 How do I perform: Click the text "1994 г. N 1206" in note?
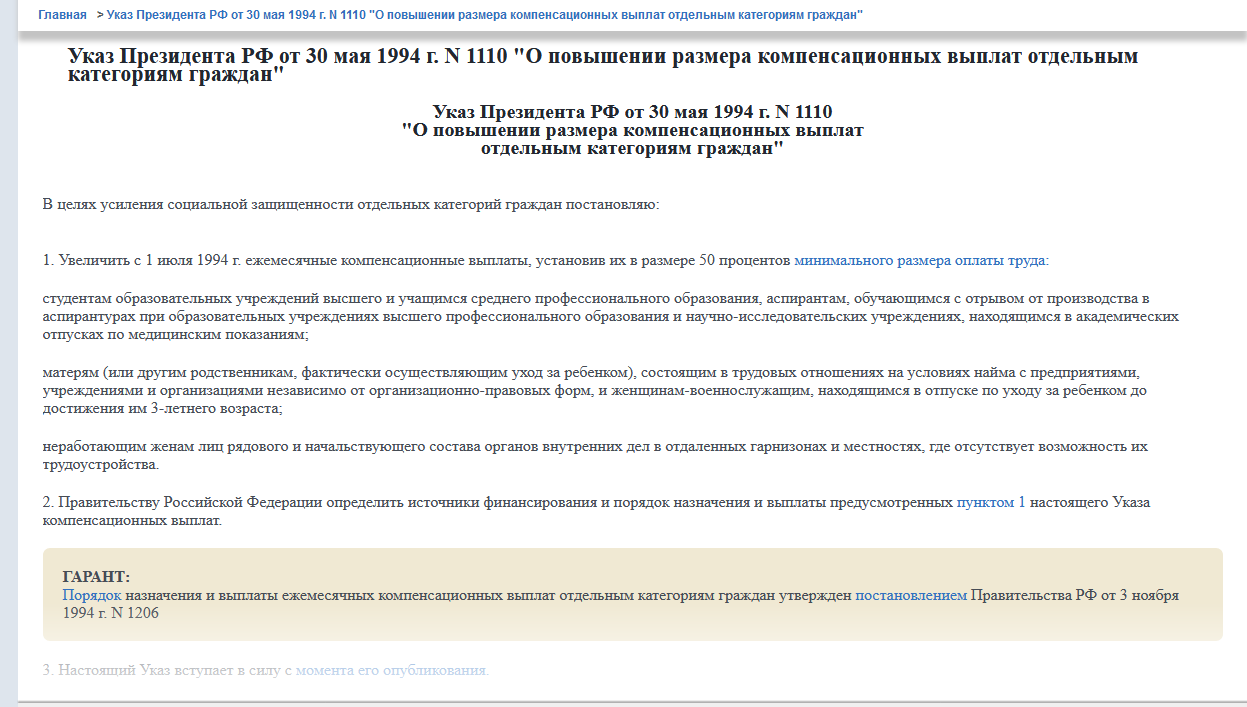[110, 613]
